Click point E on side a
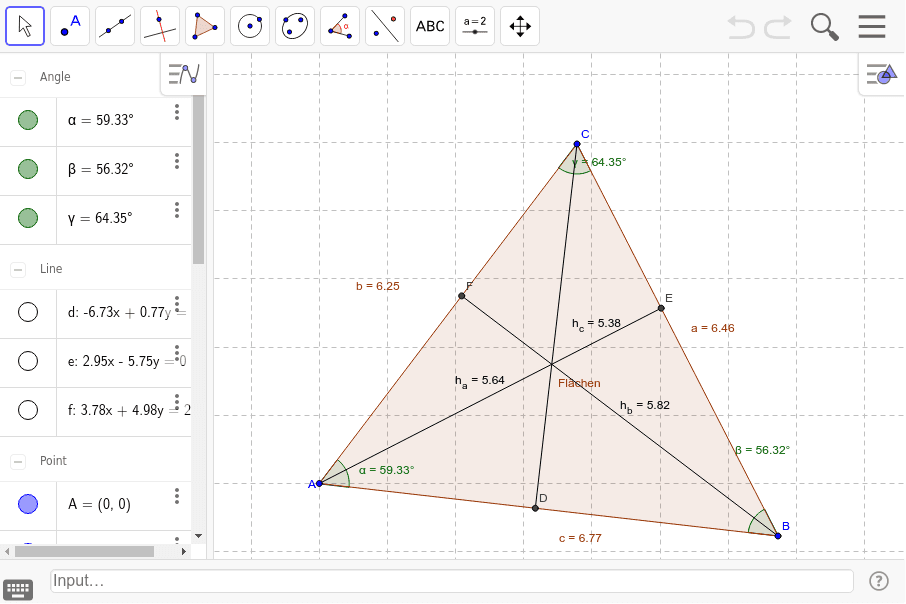The height and width of the screenshot is (604, 906). click(x=661, y=308)
